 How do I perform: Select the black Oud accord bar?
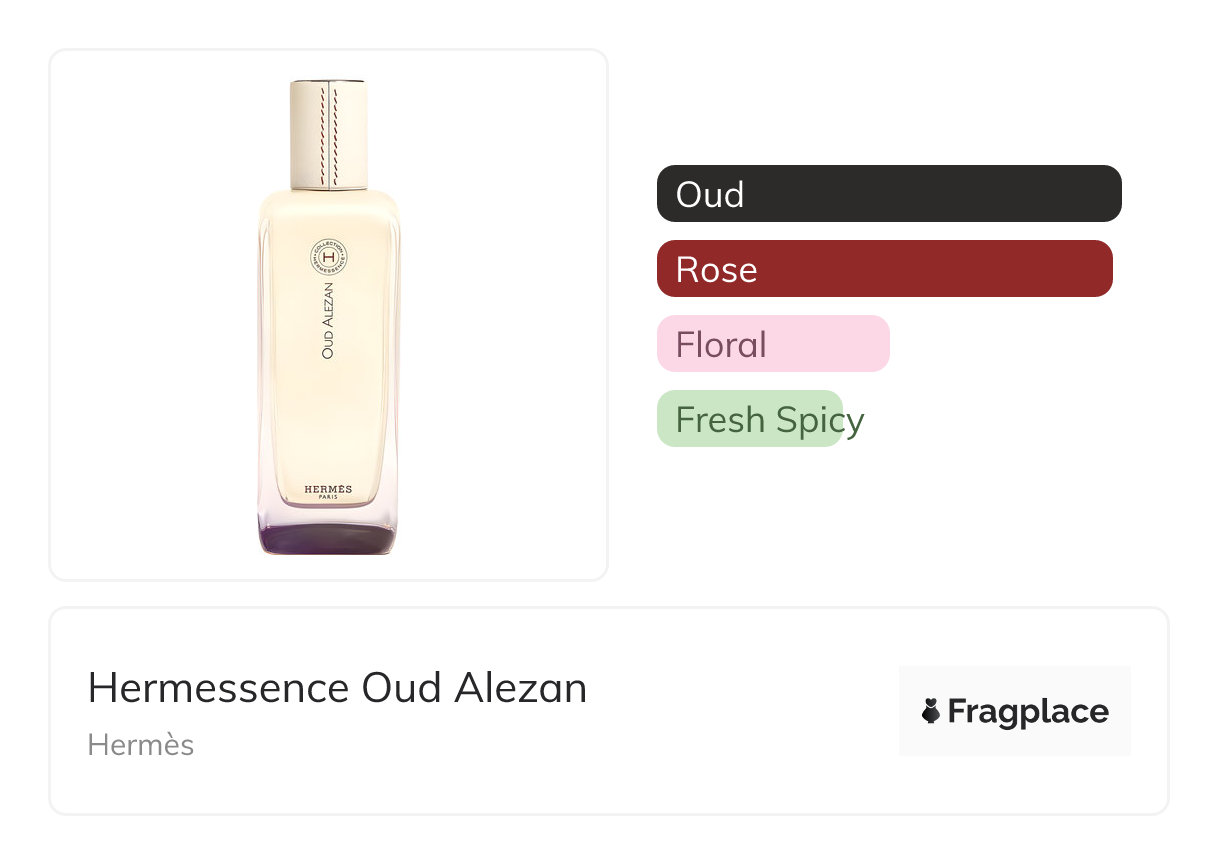click(889, 193)
